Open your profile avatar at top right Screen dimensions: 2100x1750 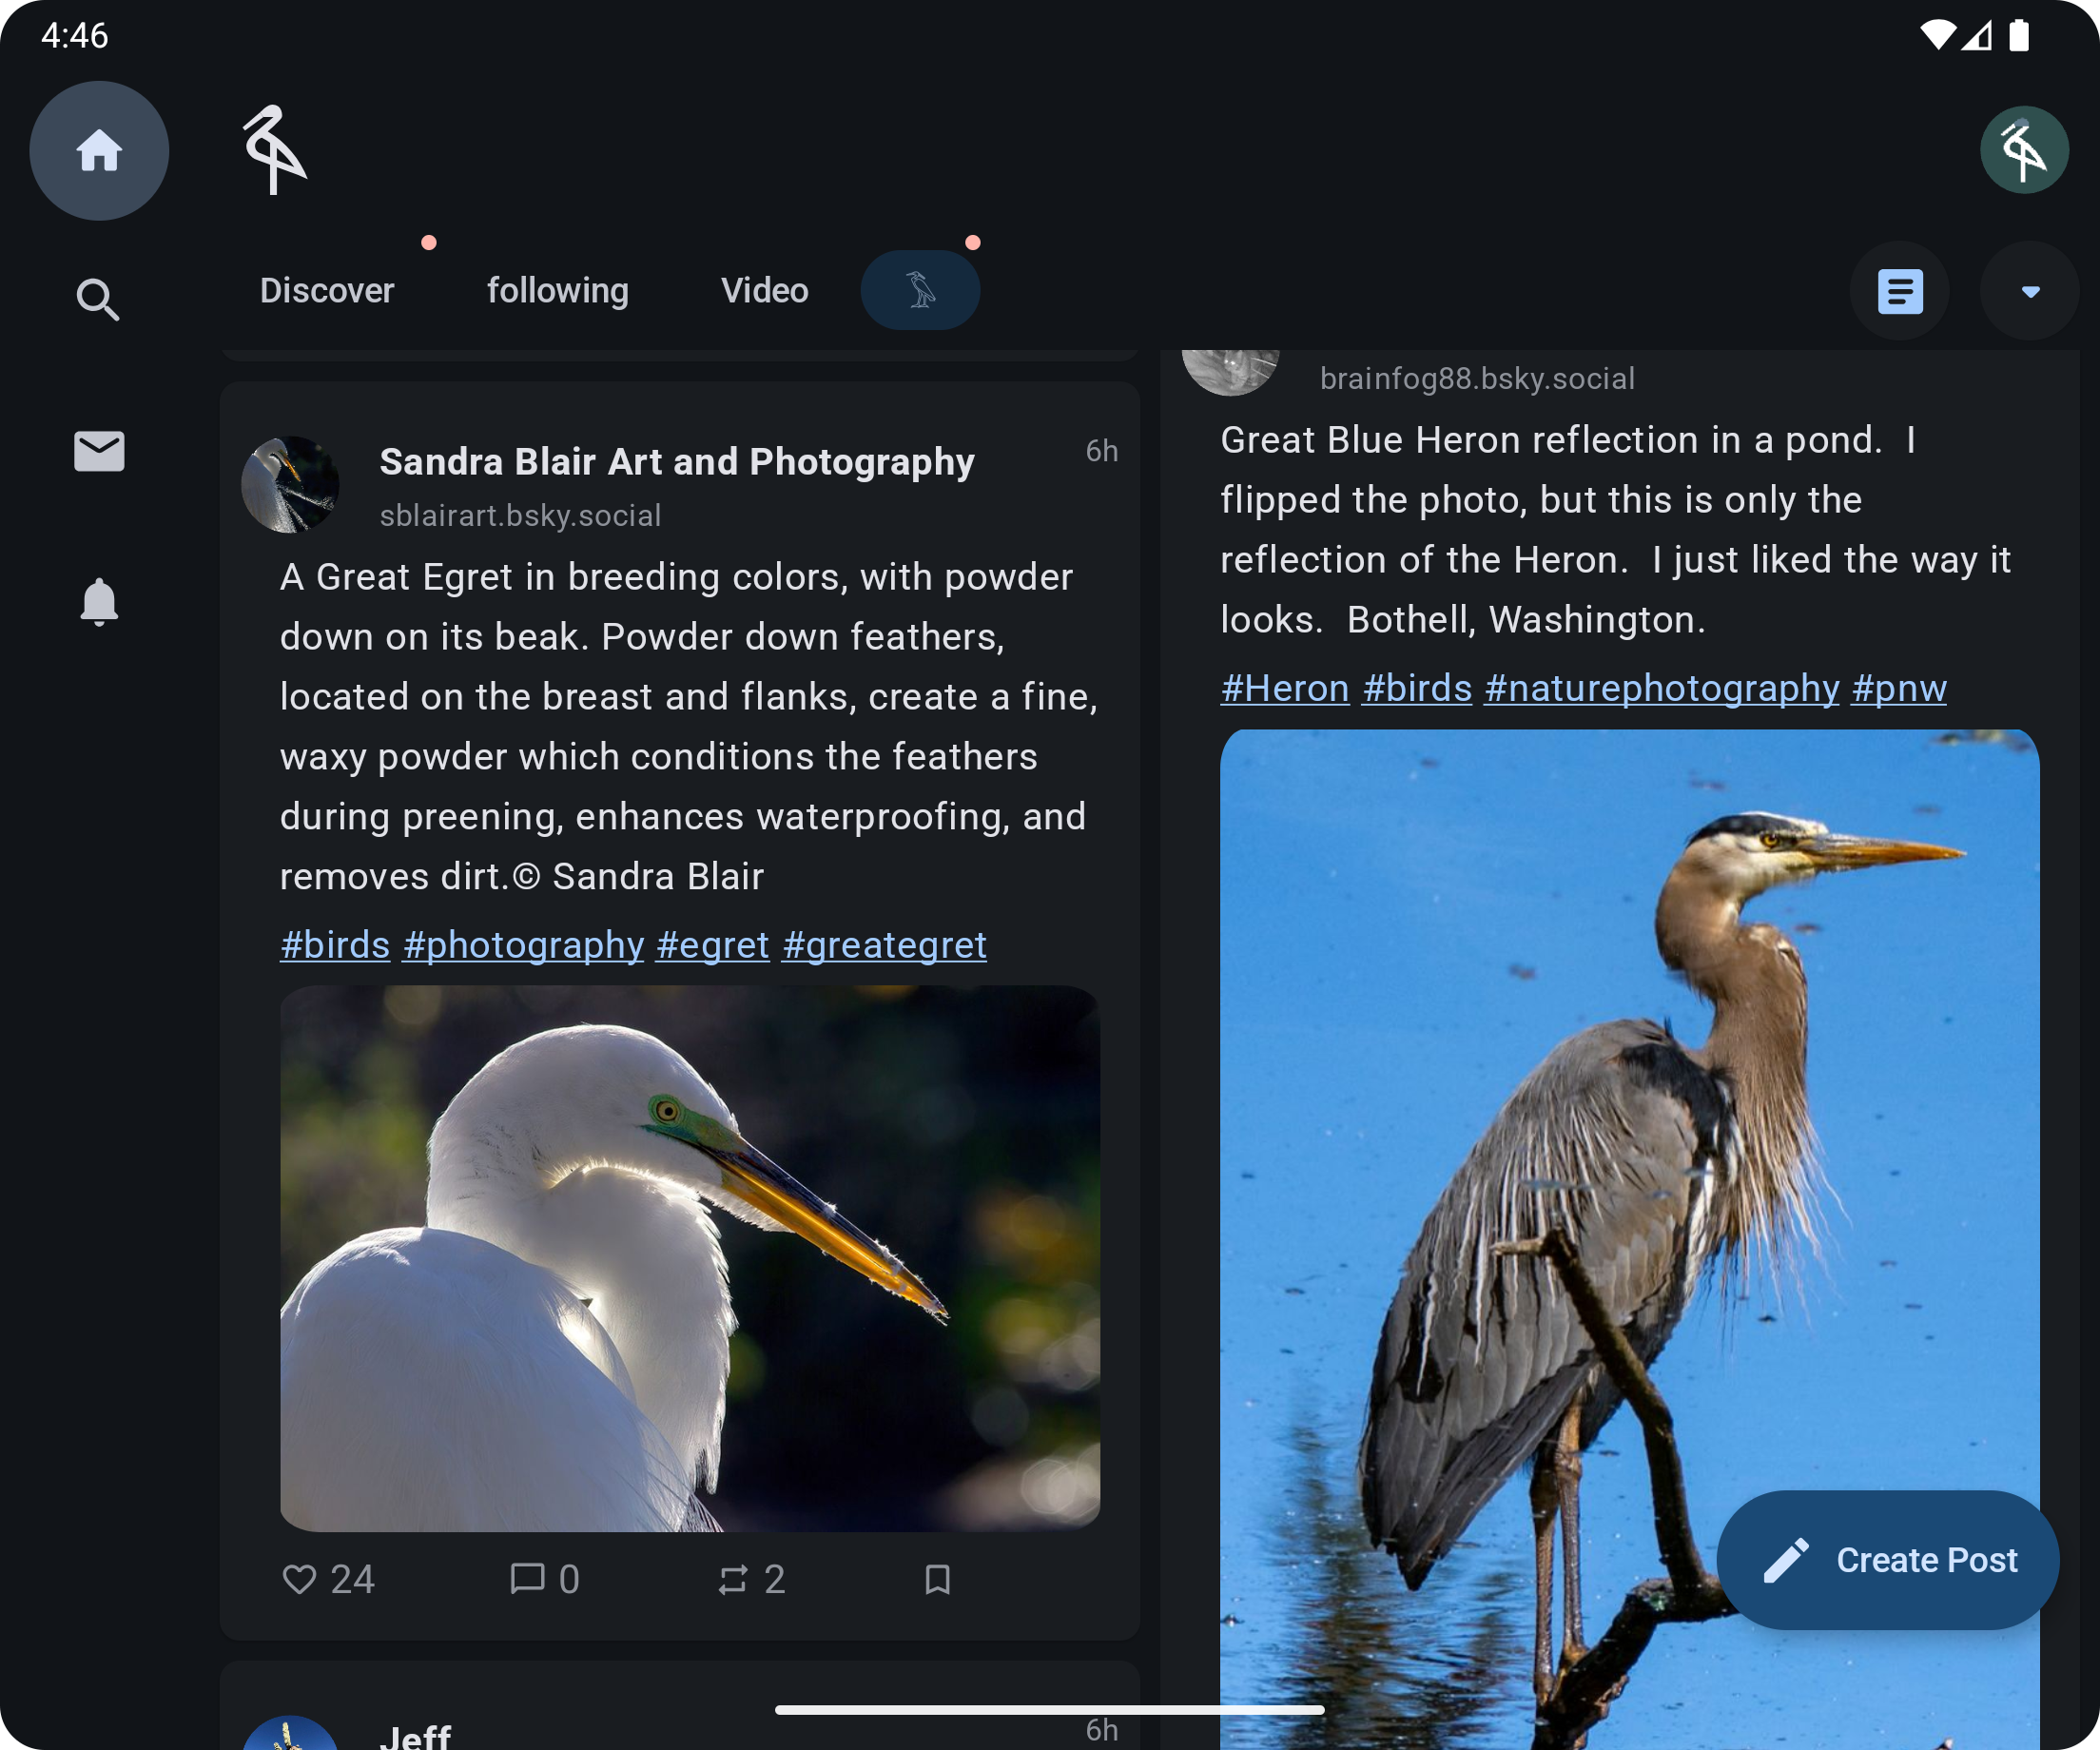2024,149
